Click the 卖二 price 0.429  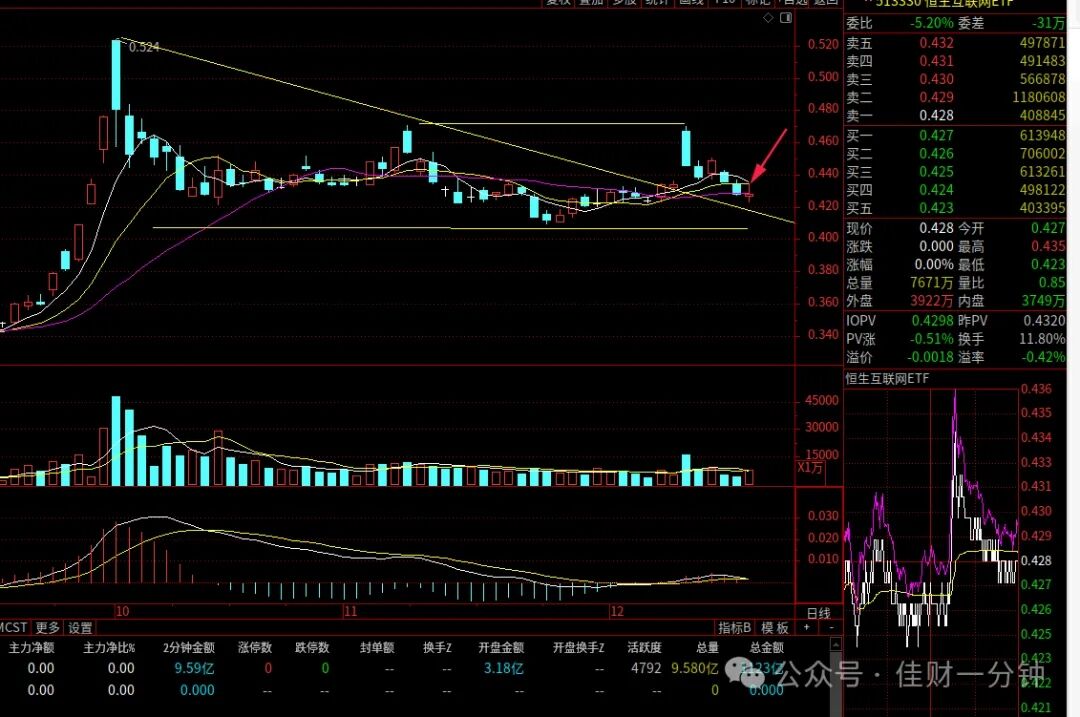pos(937,97)
